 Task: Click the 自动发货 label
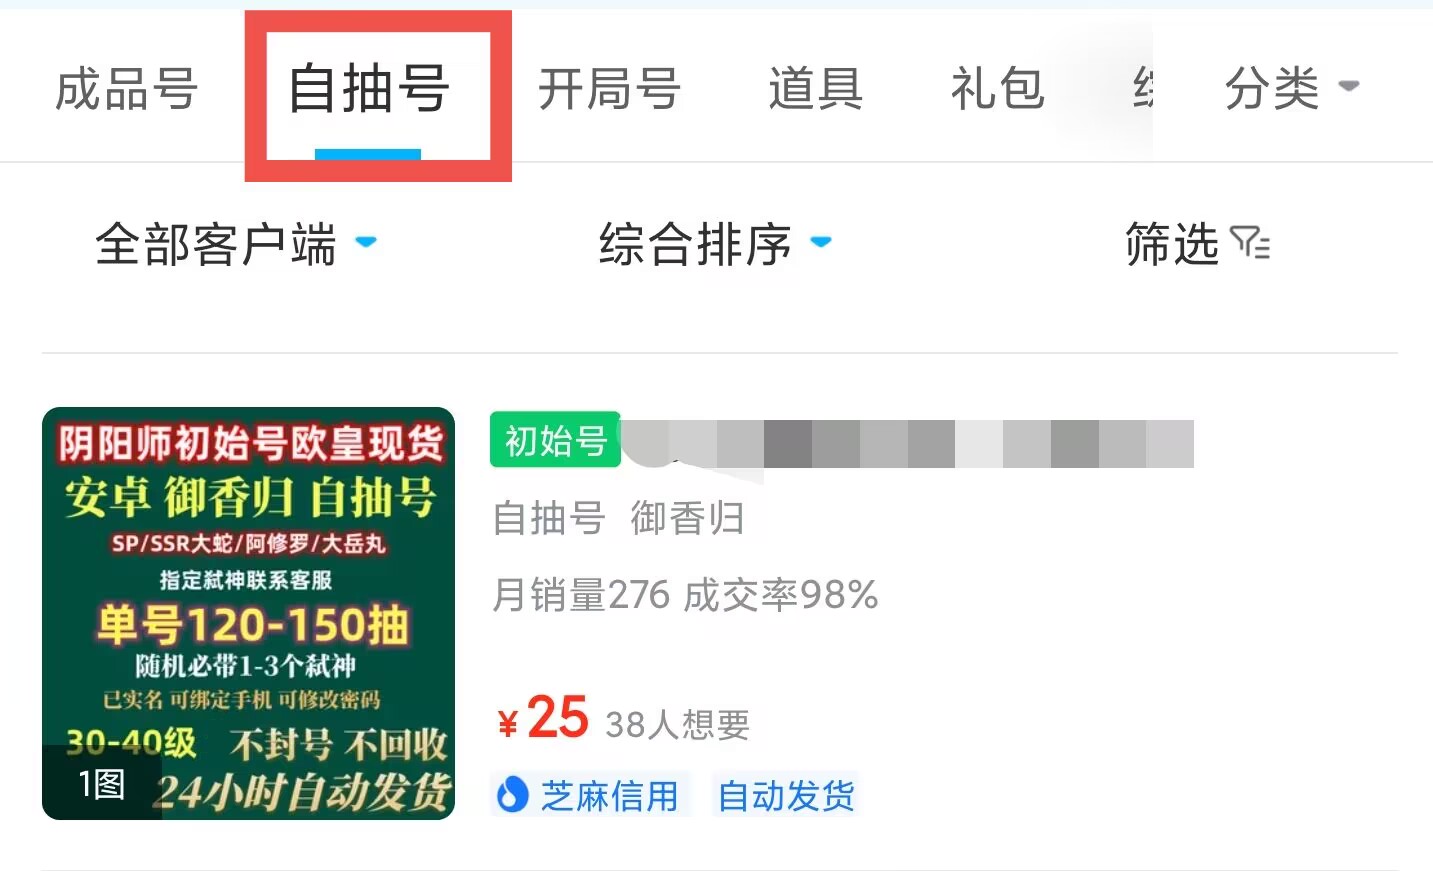click(x=786, y=796)
